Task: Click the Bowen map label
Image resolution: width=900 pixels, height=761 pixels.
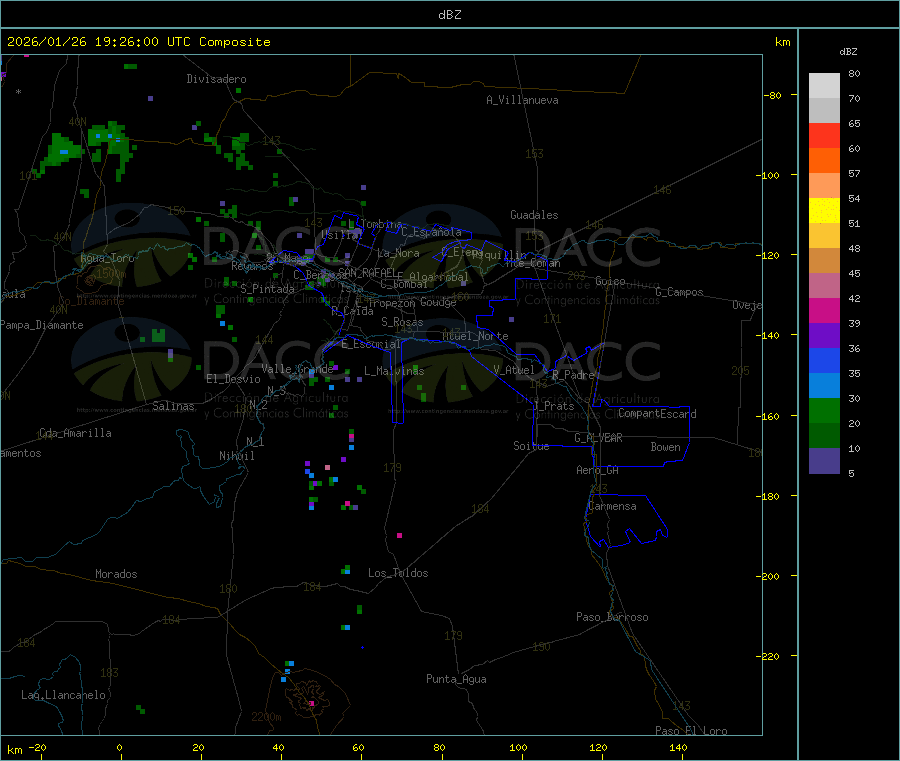Action: 665,447
